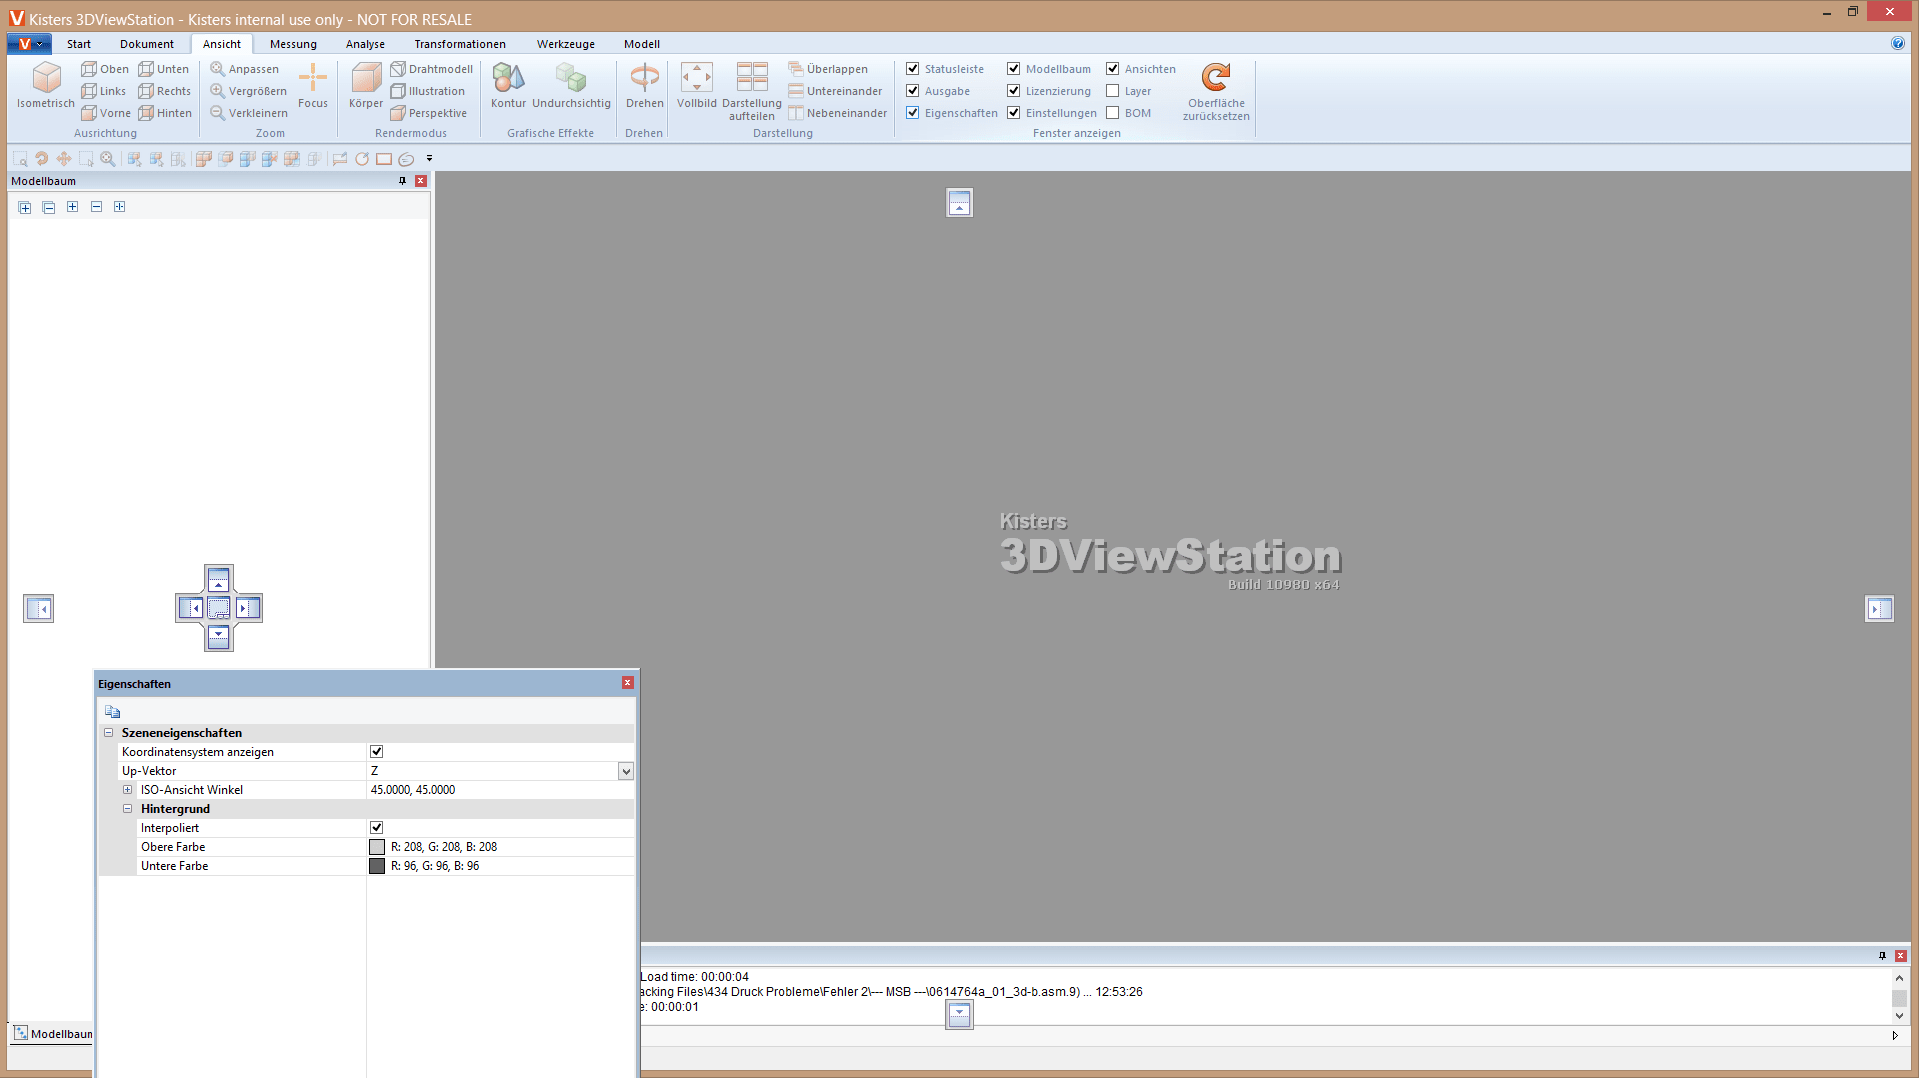Image resolution: width=1919 pixels, height=1078 pixels.
Task: Expand the ISO-Ansicht Winkel row
Action: click(x=128, y=790)
